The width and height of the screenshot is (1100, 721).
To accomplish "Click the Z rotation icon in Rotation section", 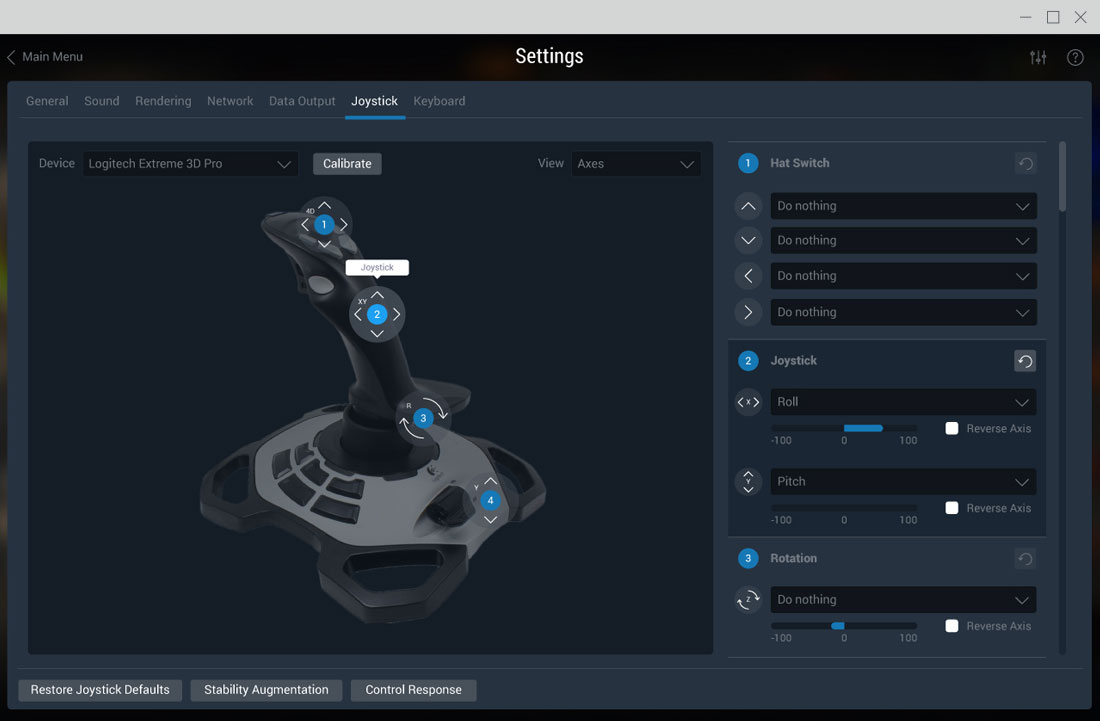I will pos(749,600).
